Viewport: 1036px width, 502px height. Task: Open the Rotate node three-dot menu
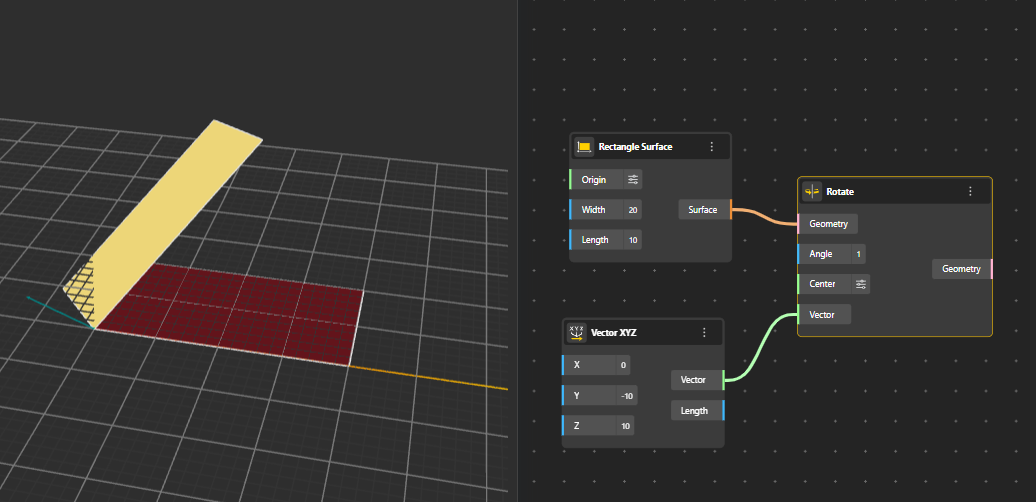pyautogui.click(x=970, y=192)
